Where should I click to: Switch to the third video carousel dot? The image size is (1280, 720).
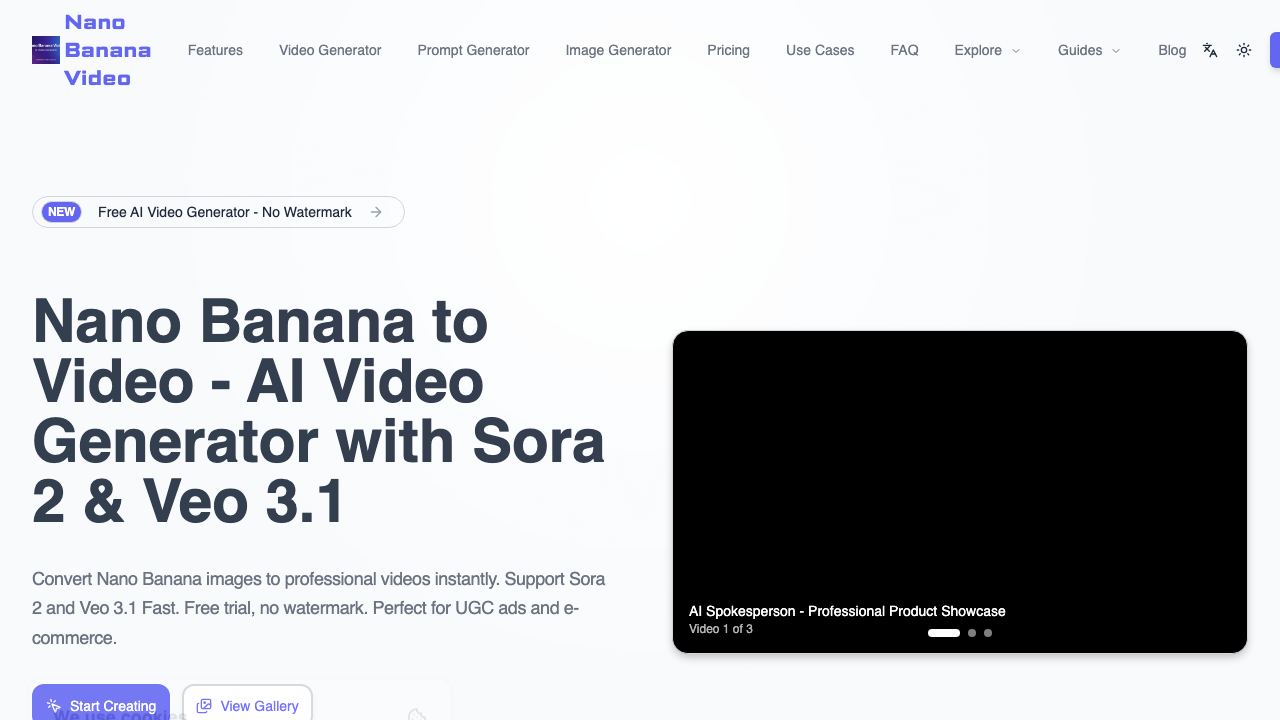coord(988,632)
